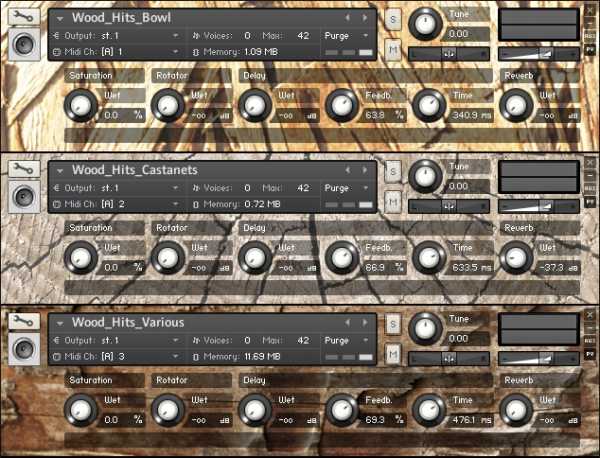
Task: Remove the Wood_Hits_Castanets instrument
Action: coord(590,163)
